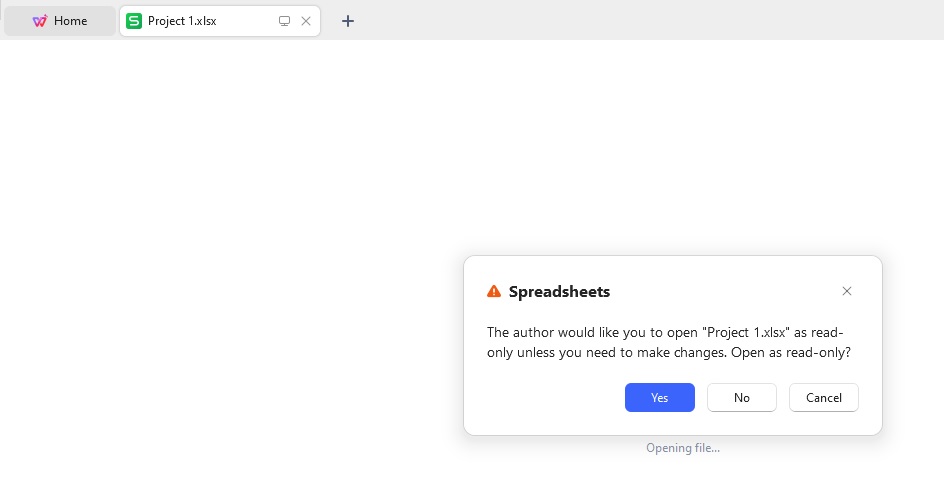Click the green spreadsheet S icon
This screenshot has width=944, height=478.
[134, 21]
